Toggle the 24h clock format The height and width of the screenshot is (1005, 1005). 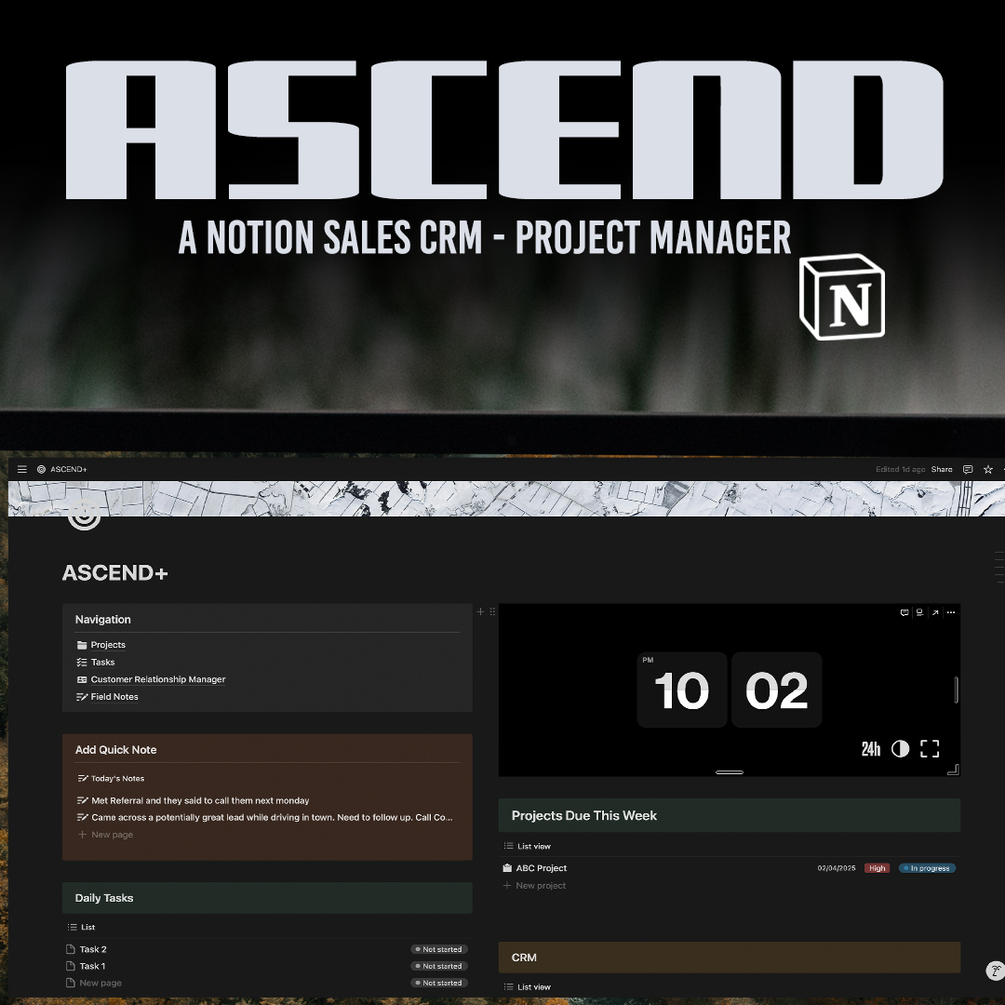[870, 749]
